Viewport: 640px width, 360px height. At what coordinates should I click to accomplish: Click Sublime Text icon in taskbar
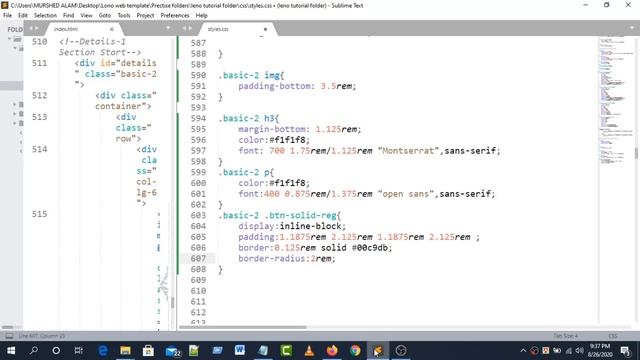tap(378, 351)
